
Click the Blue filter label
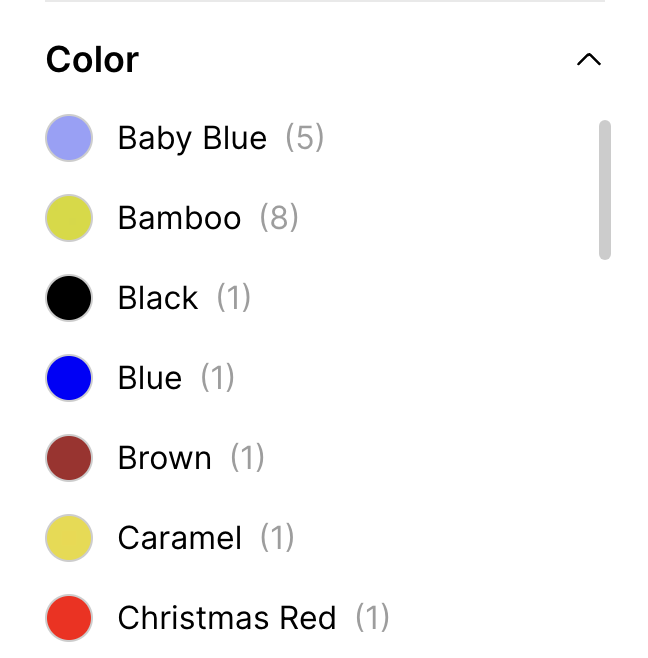(150, 378)
